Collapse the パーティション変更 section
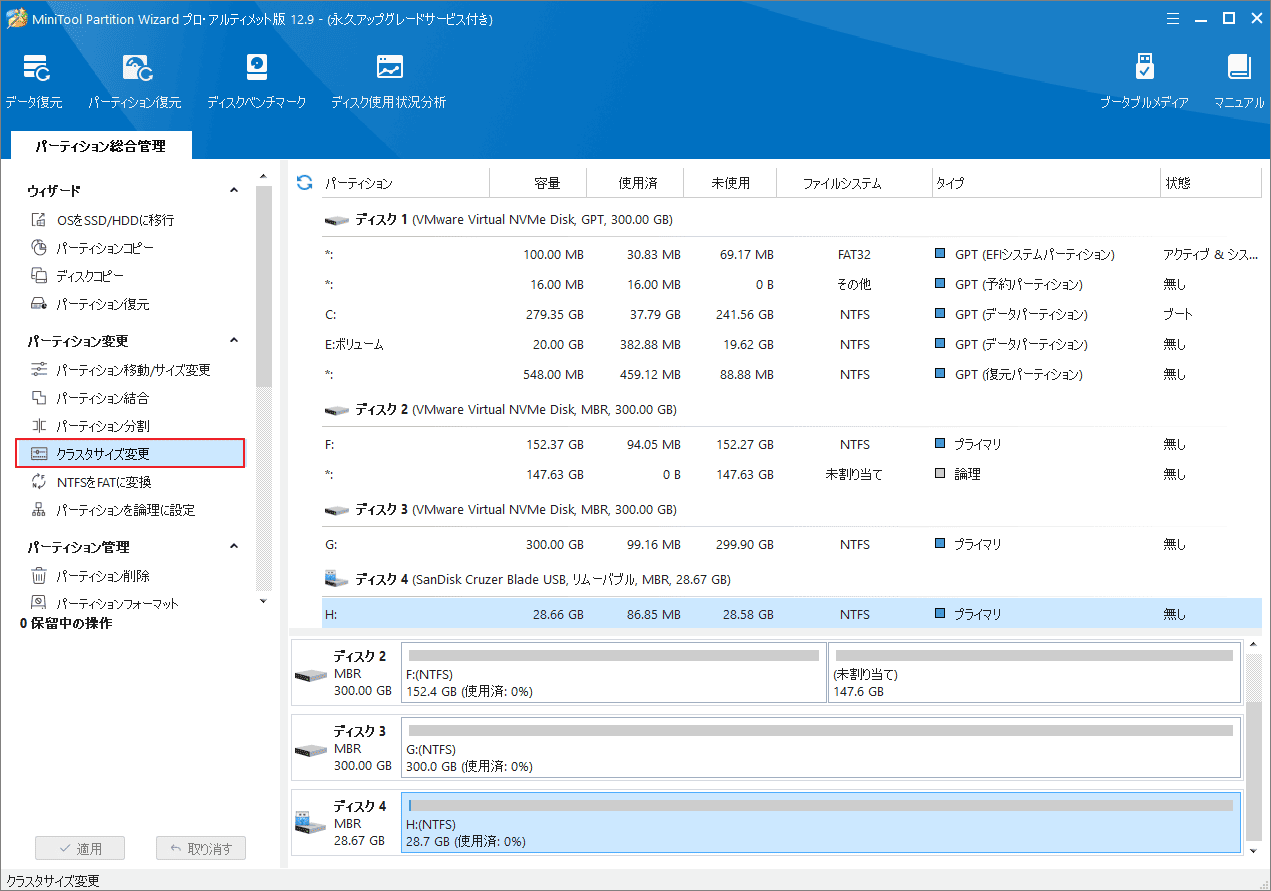 coord(234,340)
